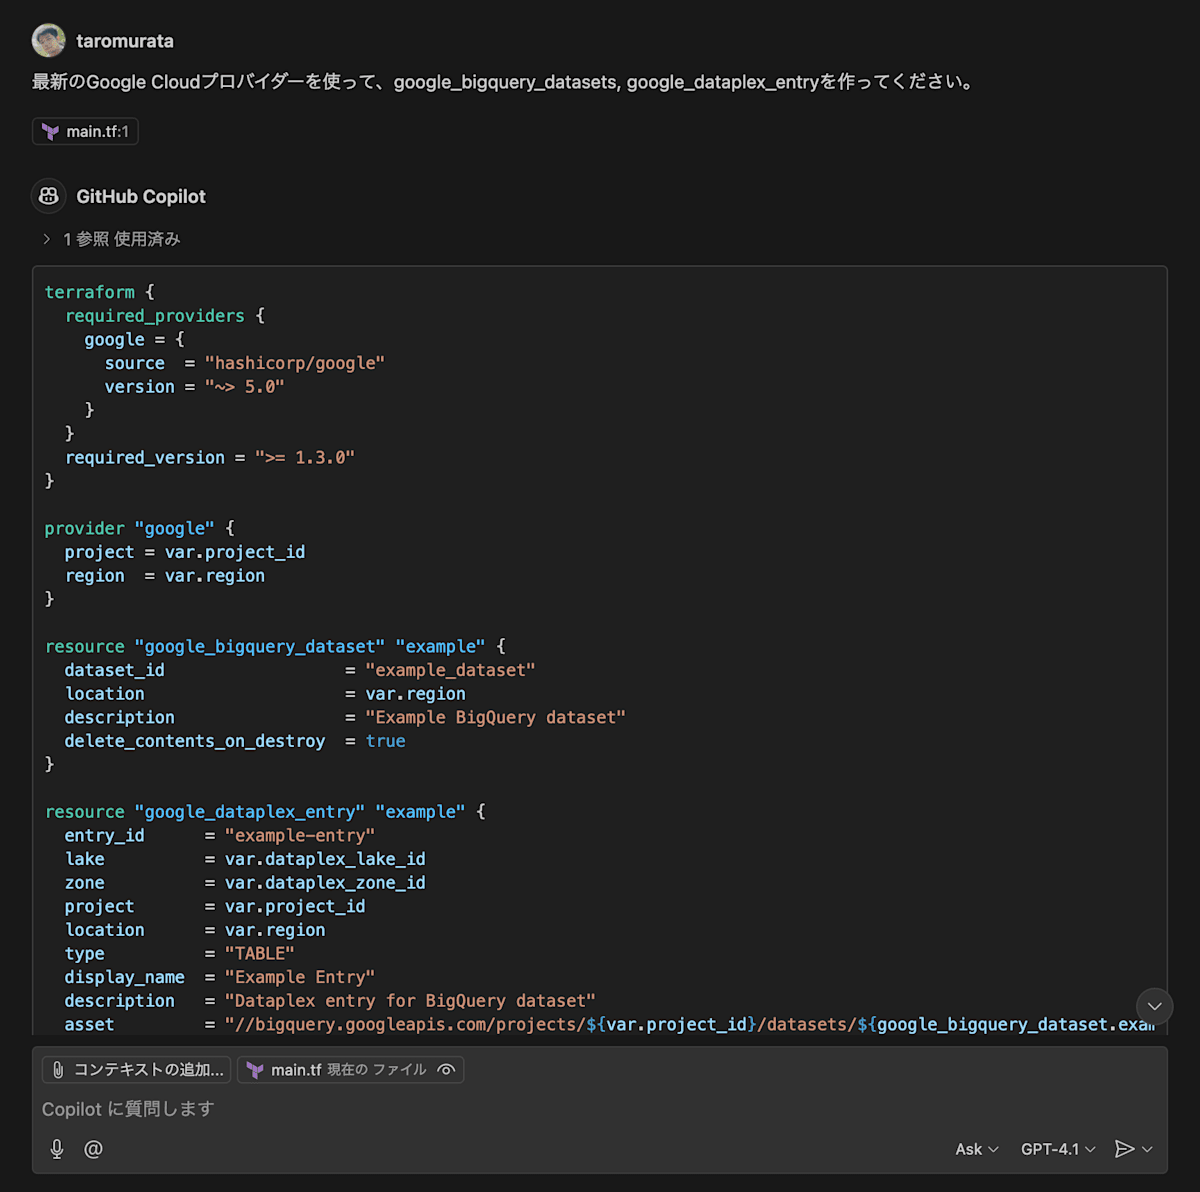Open the main.tf:1 file reference chip
Screen dimensions: 1200x1192
click(x=85, y=131)
